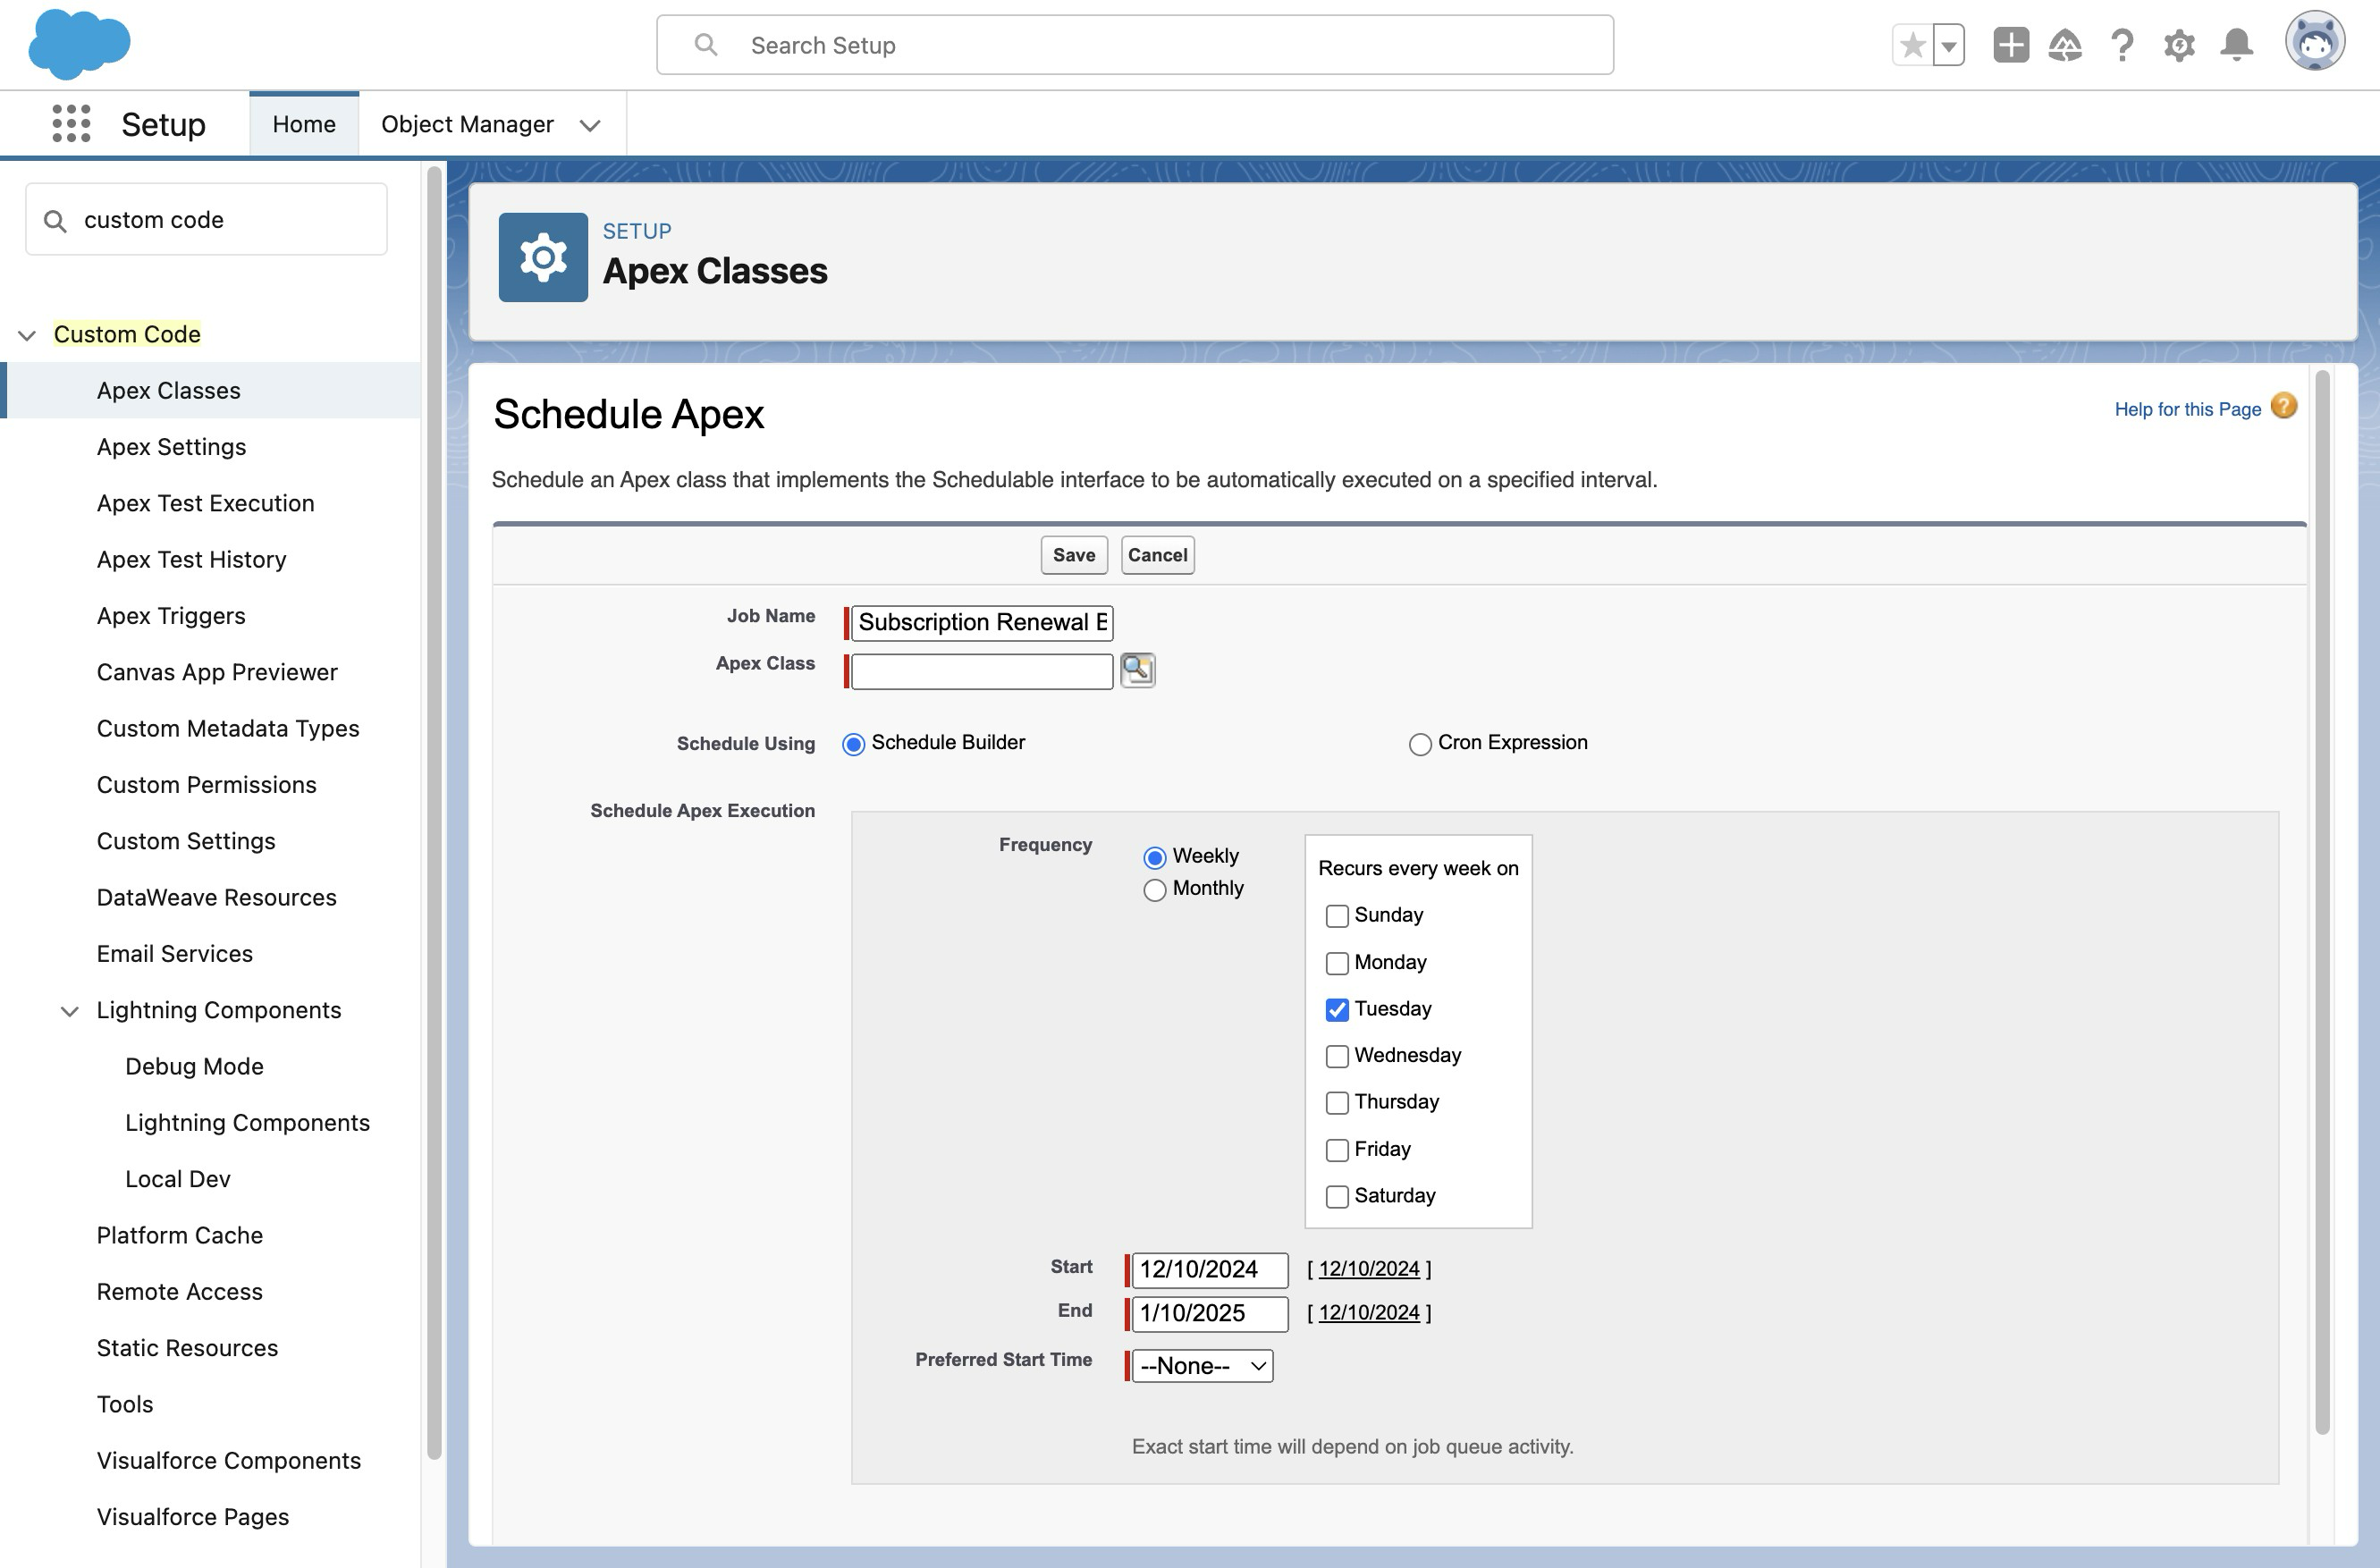Open the Global Actions plus icon
The image size is (2380, 1568).
point(2010,45)
